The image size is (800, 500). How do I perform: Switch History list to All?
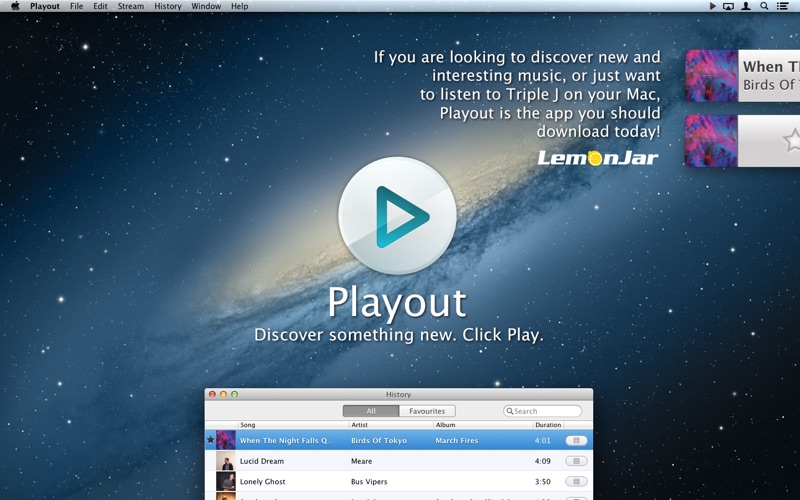tap(371, 411)
